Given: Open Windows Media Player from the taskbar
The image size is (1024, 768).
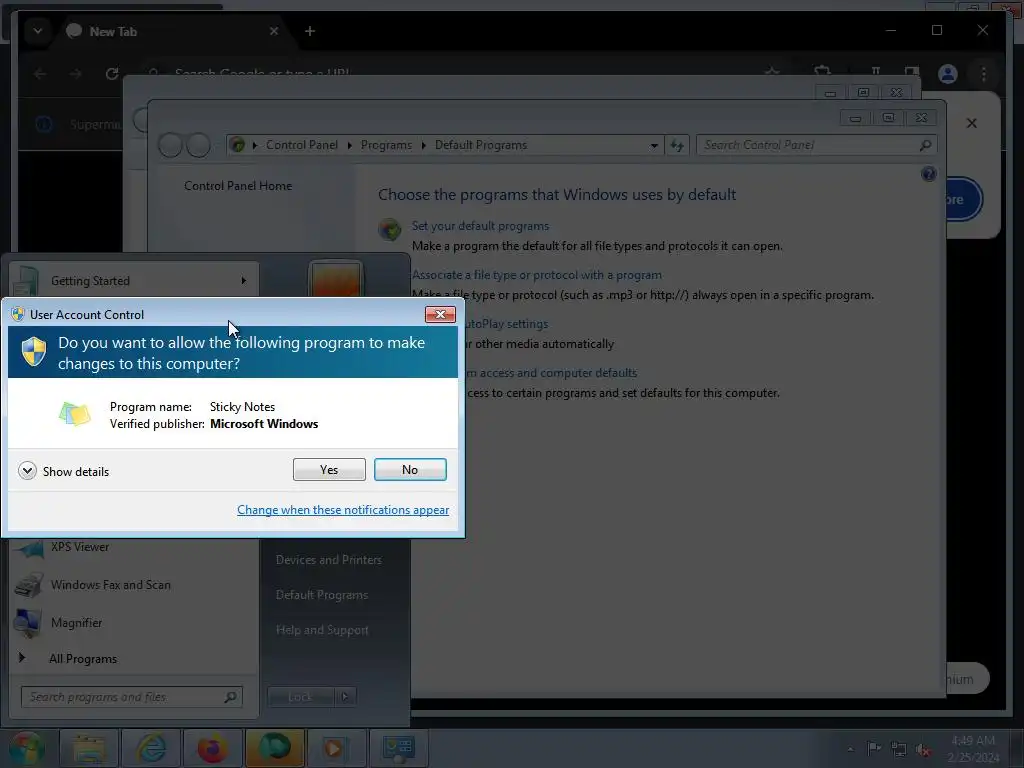Looking at the screenshot, I should pos(336,748).
